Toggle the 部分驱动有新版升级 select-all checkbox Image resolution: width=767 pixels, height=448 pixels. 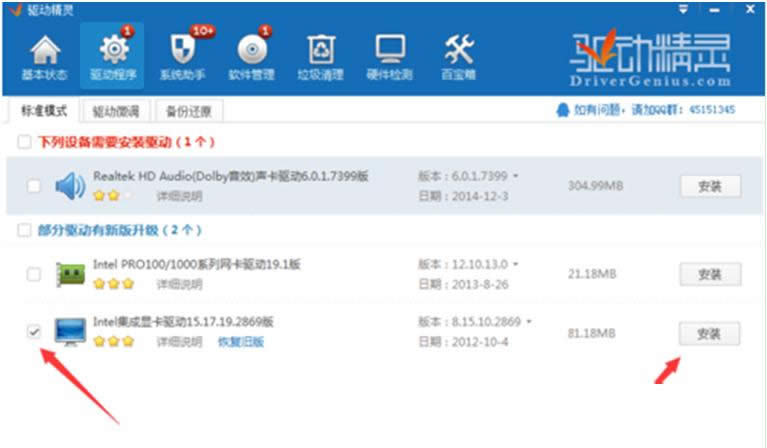(24, 230)
